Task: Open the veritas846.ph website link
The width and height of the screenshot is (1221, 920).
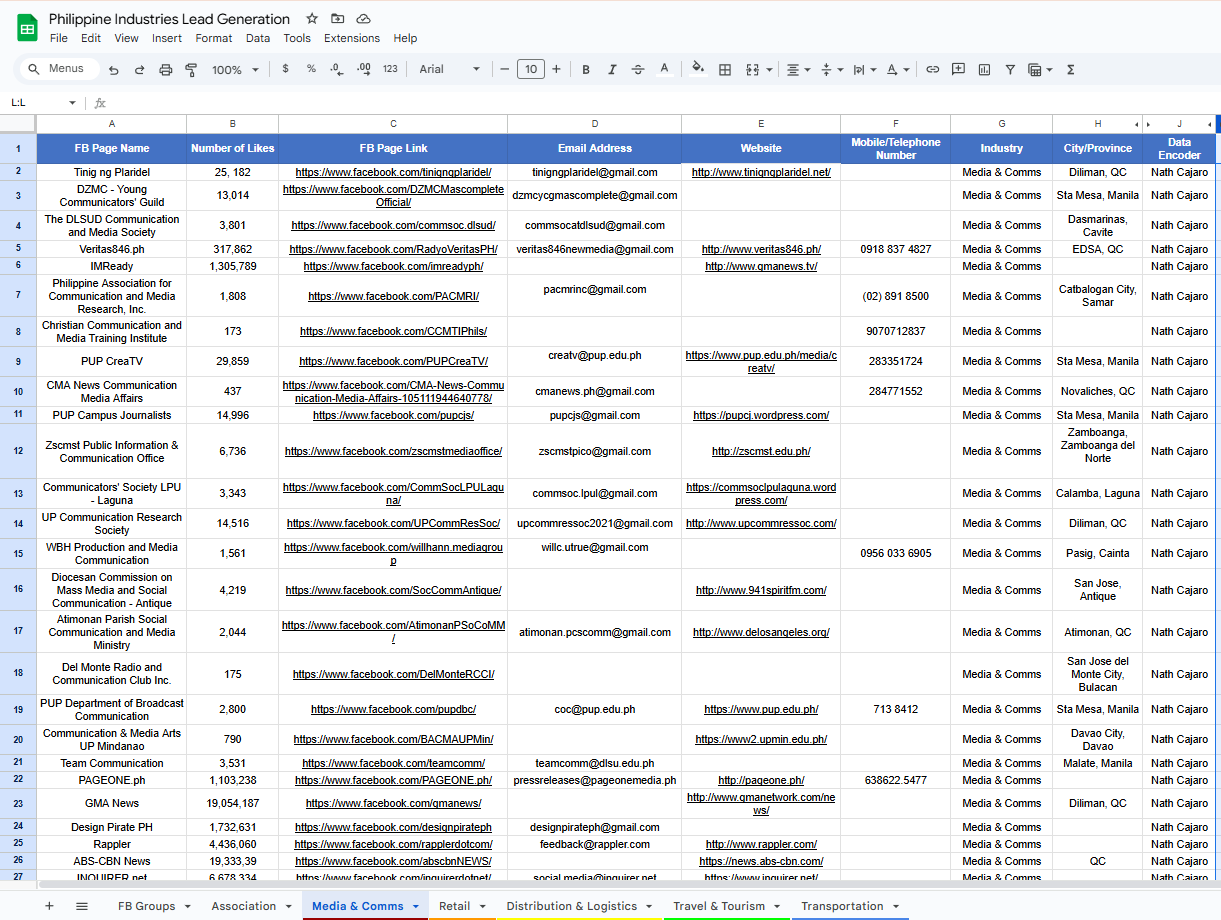Action: pyautogui.click(x=761, y=249)
